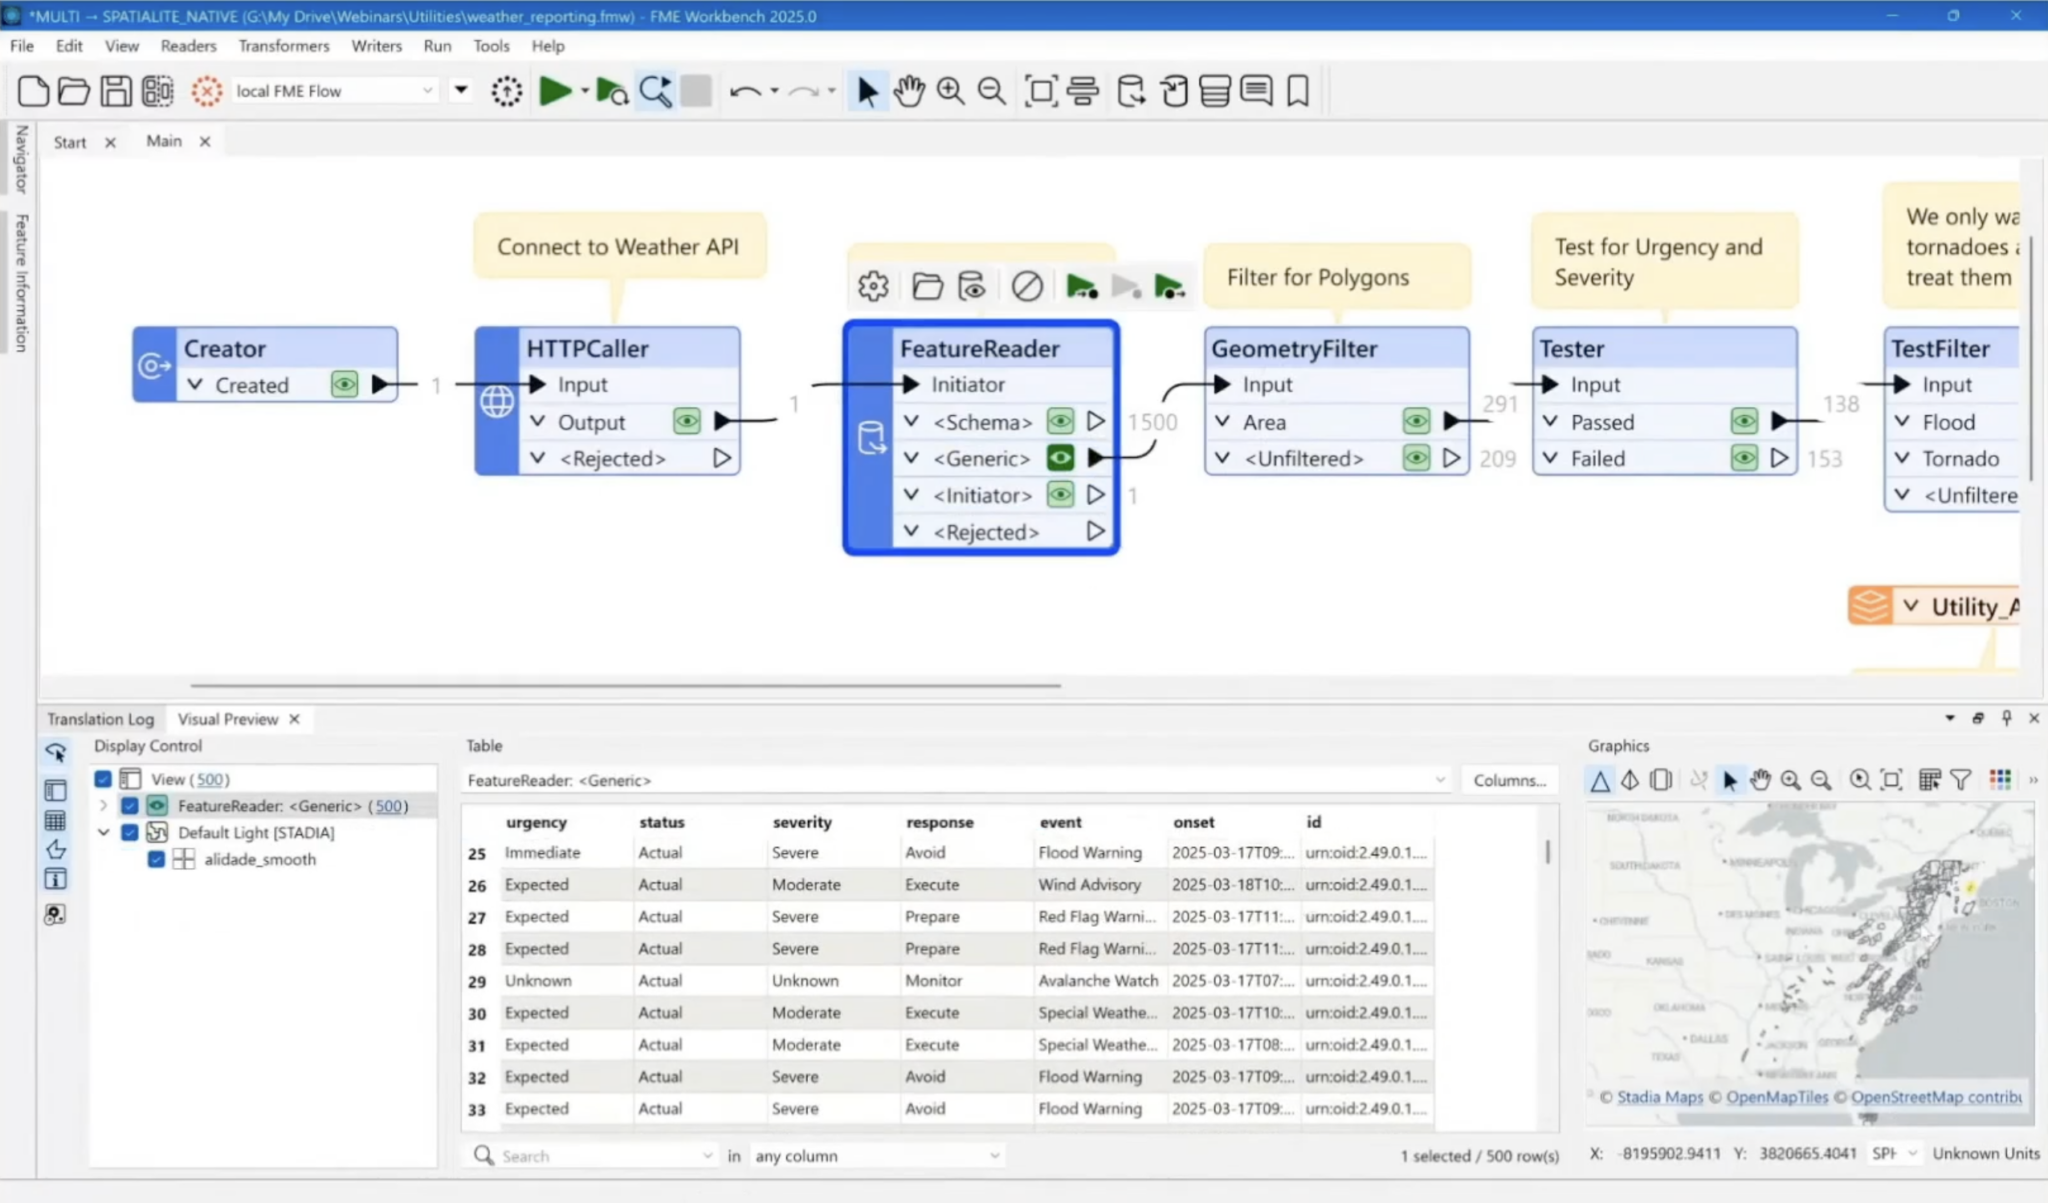Screen dimensions: 2048x1203
Task: Click the Stop translation button
Action: pos(696,91)
